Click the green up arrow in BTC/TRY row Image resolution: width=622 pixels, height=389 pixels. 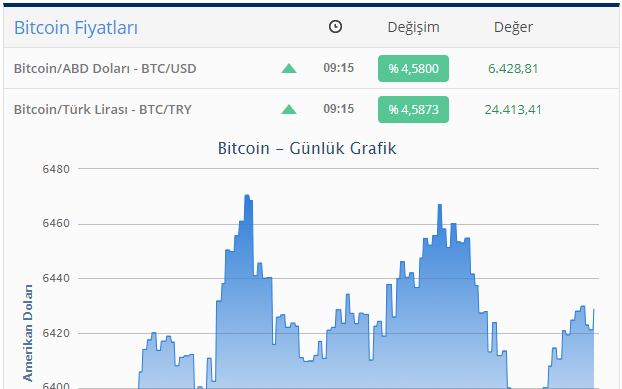point(289,109)
